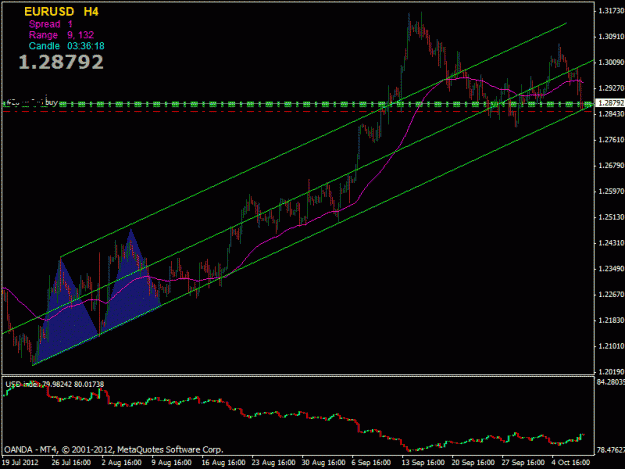Image resolution: width=625 pixels, height=469 pixels.
Task: Click the 20 Sep 16:00 time label
Action: 473,463
